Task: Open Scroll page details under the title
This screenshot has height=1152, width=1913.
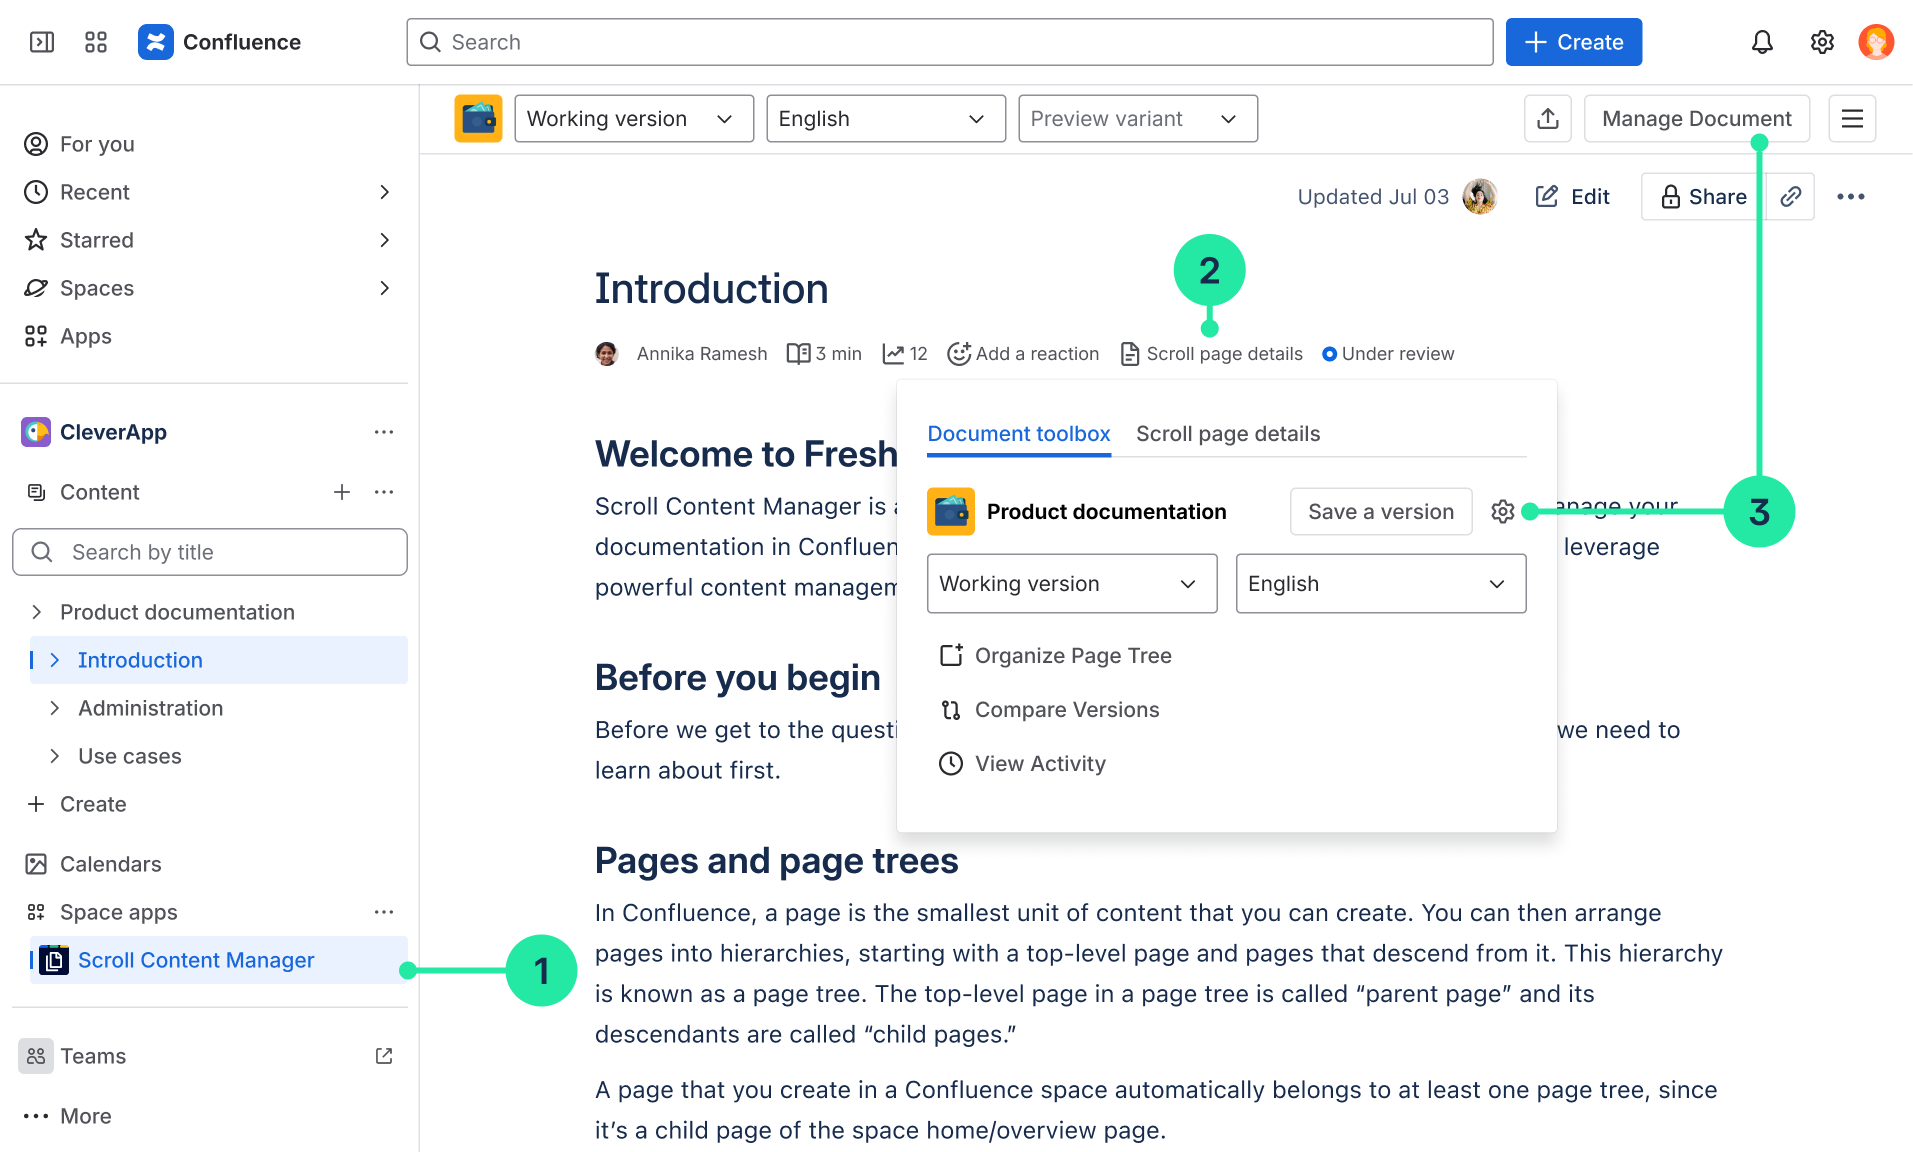Action: (x=1212, y=354)
